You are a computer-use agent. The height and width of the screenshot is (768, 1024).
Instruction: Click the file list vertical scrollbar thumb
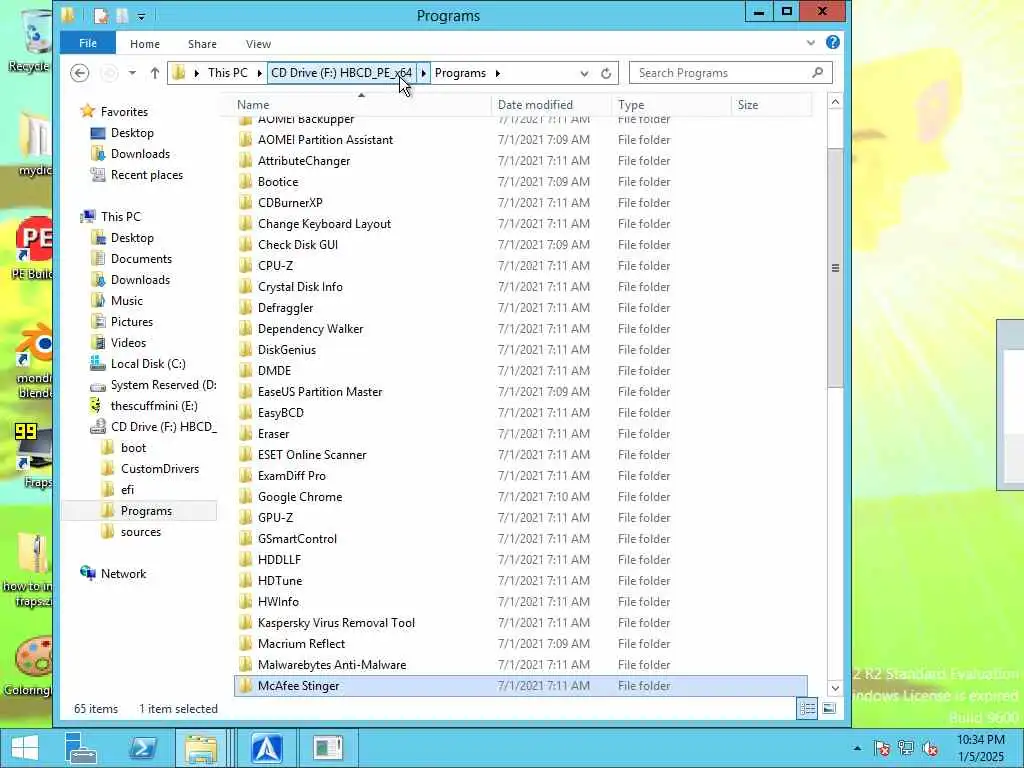click(835, 268)
